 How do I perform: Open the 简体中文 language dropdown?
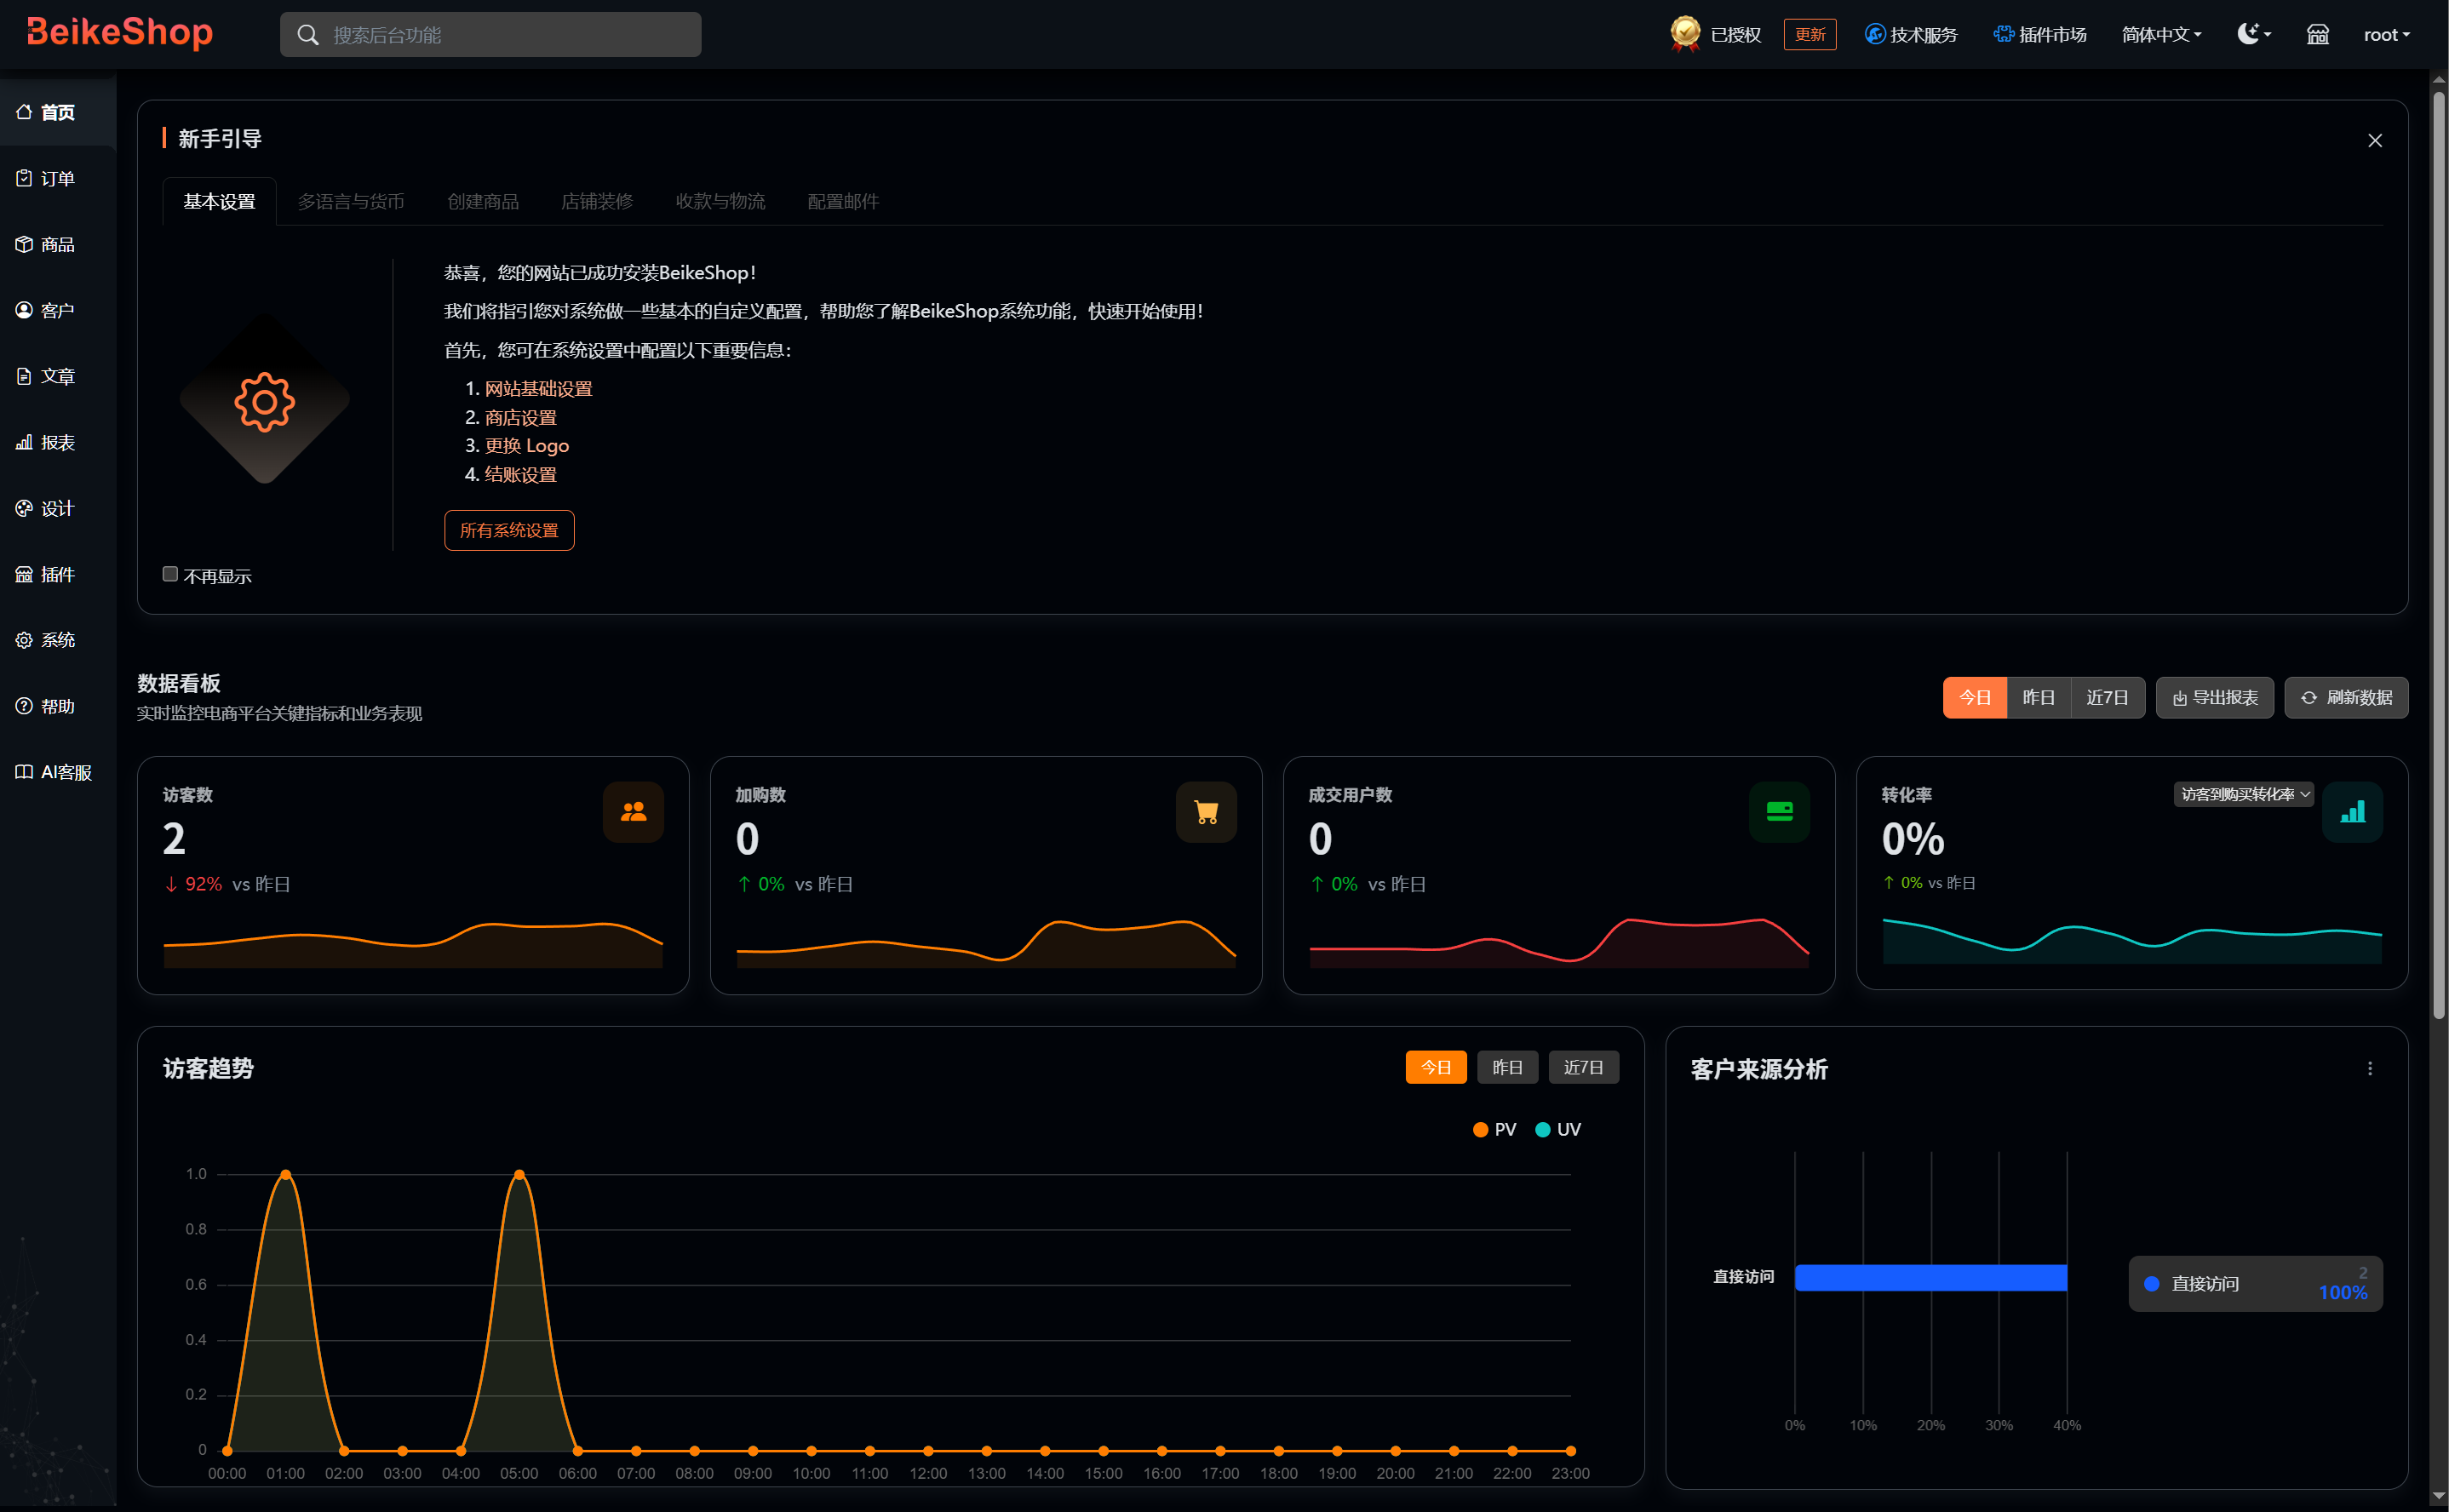[x=2161, y=35]
